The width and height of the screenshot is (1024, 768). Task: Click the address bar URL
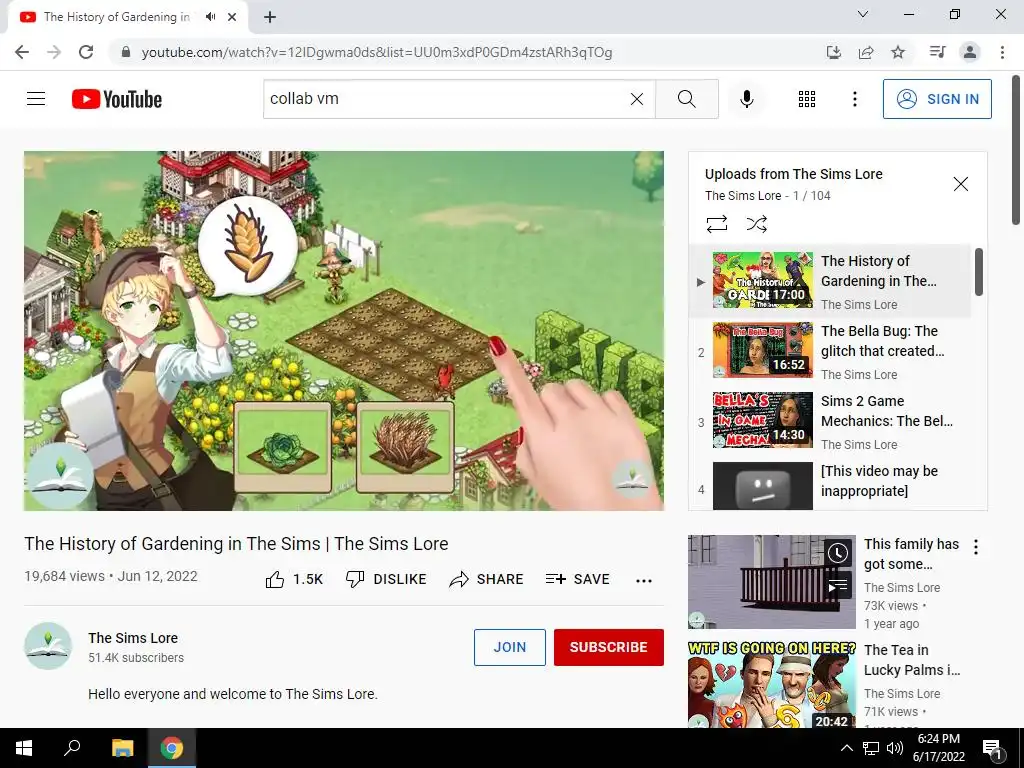coord(377,52)
